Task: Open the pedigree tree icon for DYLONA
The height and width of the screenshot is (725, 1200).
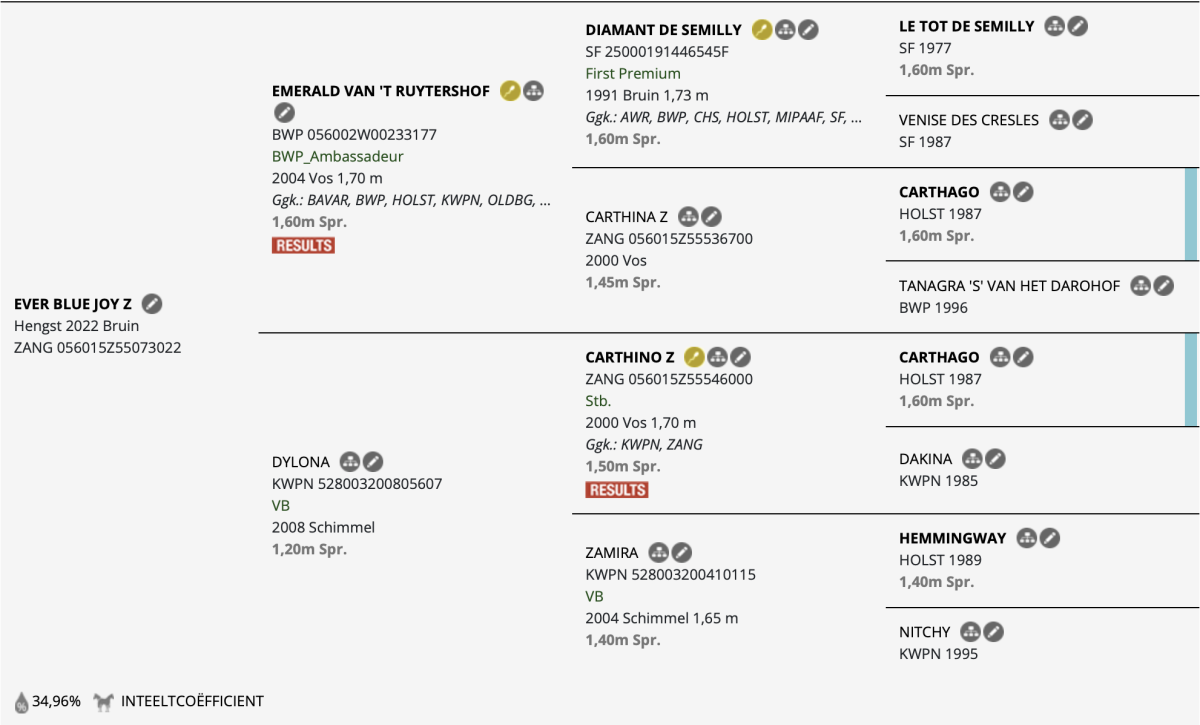Action: pyautogui.click(x=349, y=462)
